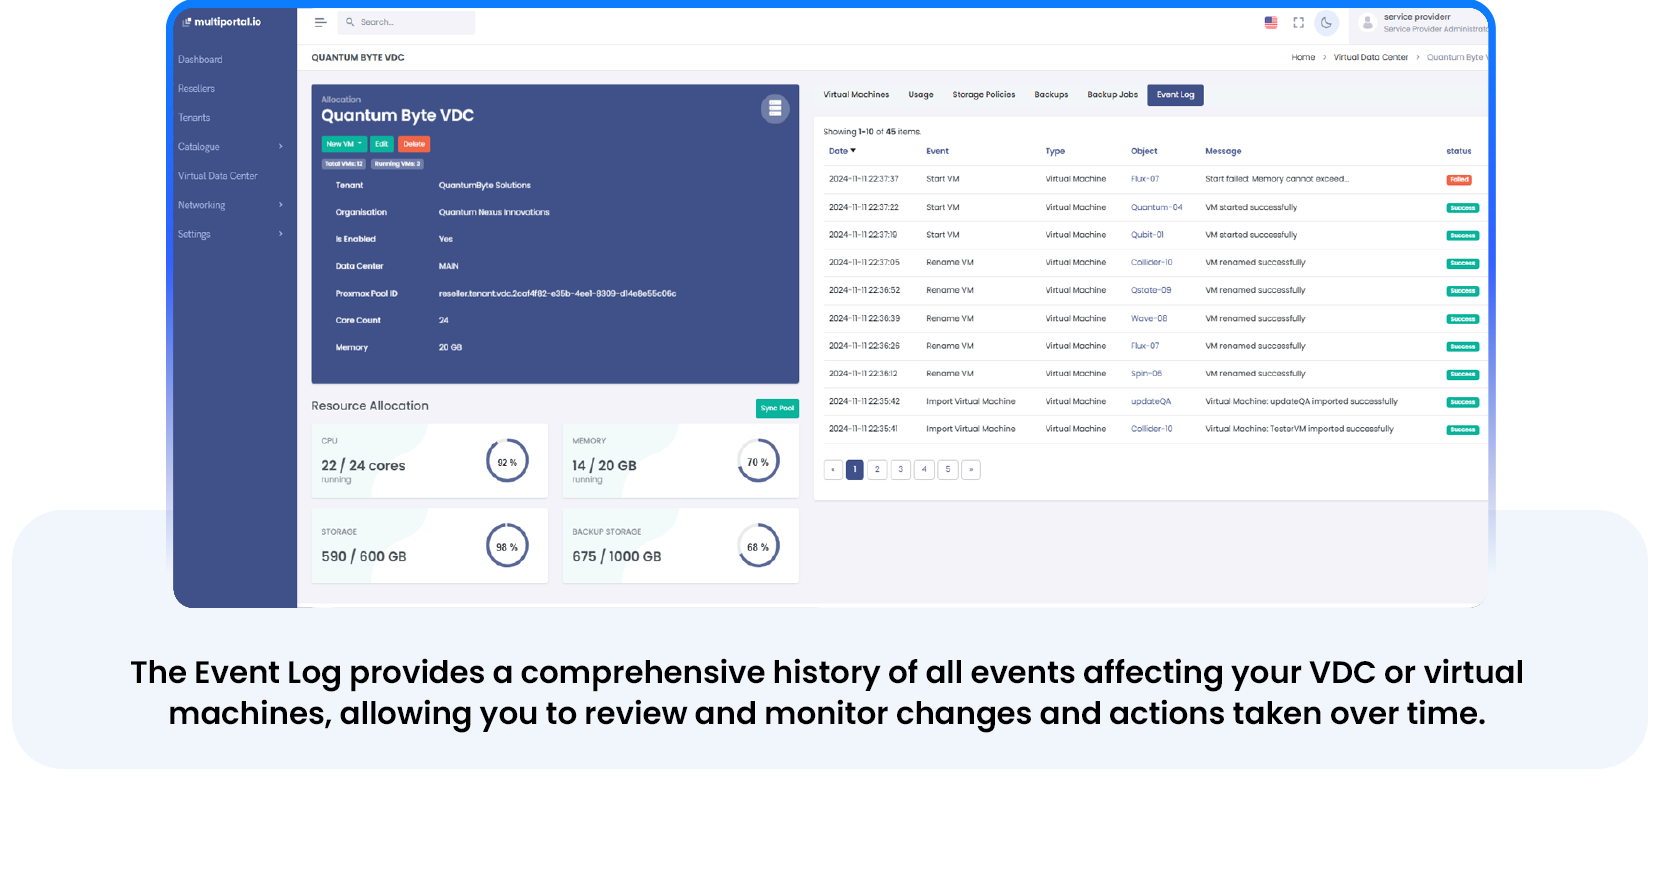The width and height of the screenshot is (1661, 891).
Task: Click the server stack icon on allocation card
Action: 774,109
